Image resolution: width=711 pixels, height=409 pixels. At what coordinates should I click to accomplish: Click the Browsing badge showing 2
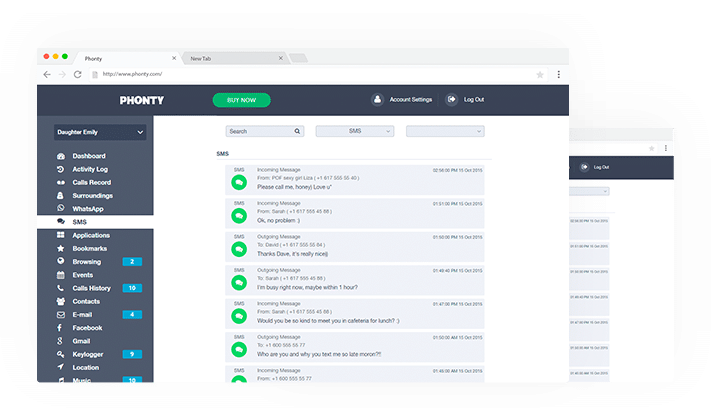point(132,262)
